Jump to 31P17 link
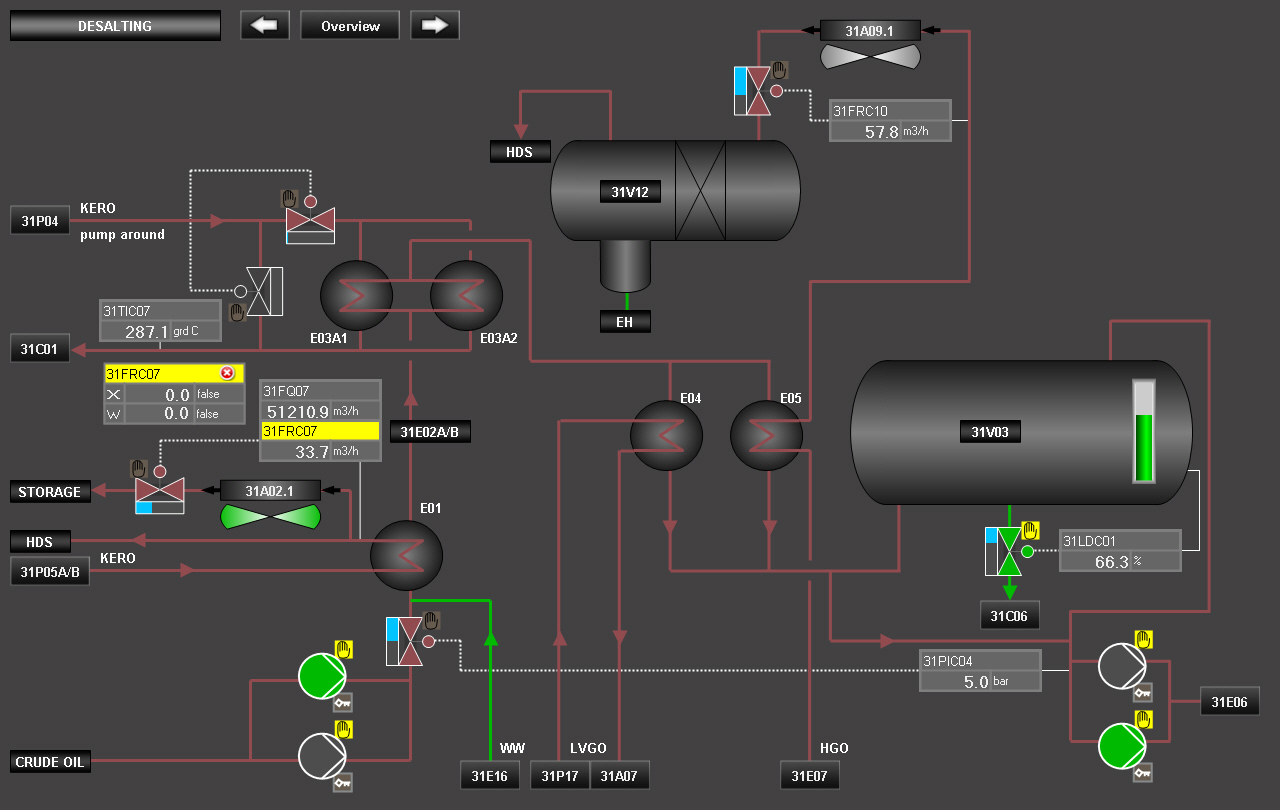Image resolution: width=1280 pixels, height=810 pixels. [x=560, y=775]
